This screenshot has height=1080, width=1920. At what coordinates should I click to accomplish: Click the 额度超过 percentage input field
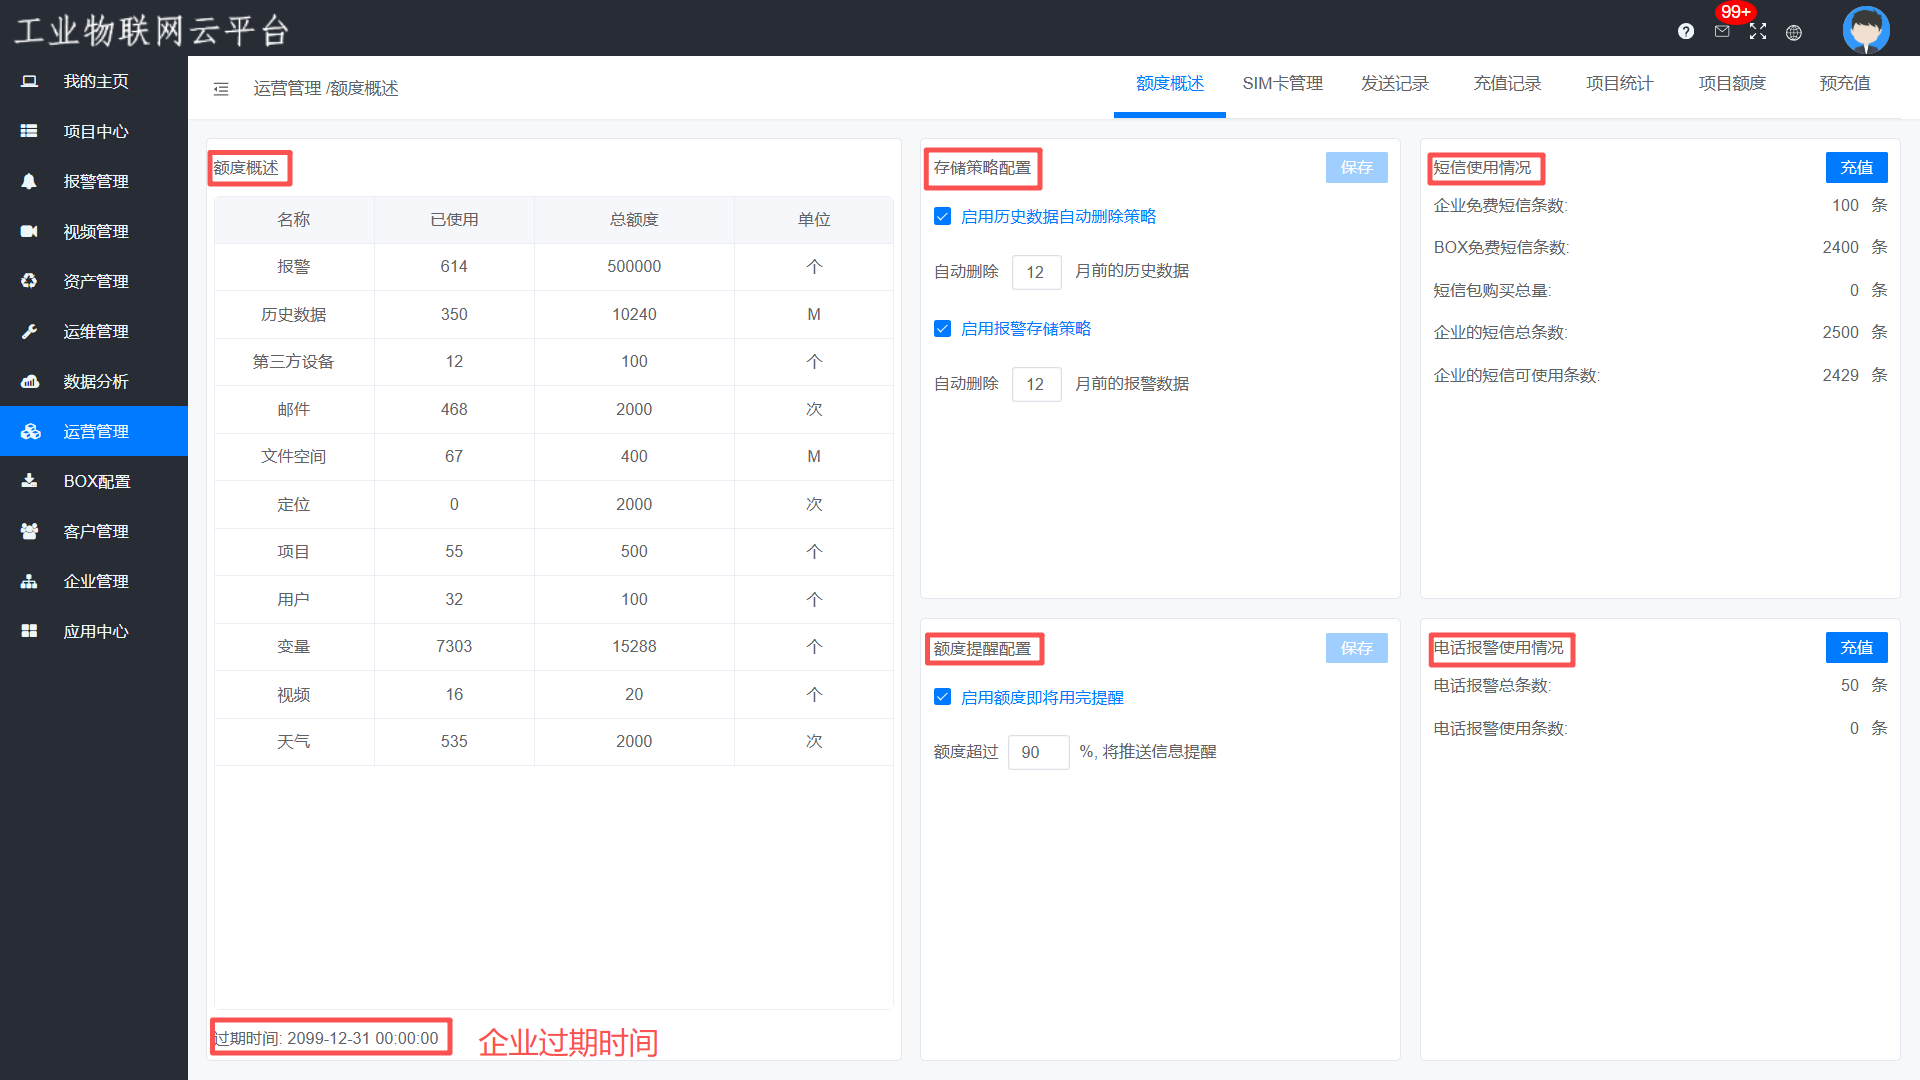pos(1038,752)
